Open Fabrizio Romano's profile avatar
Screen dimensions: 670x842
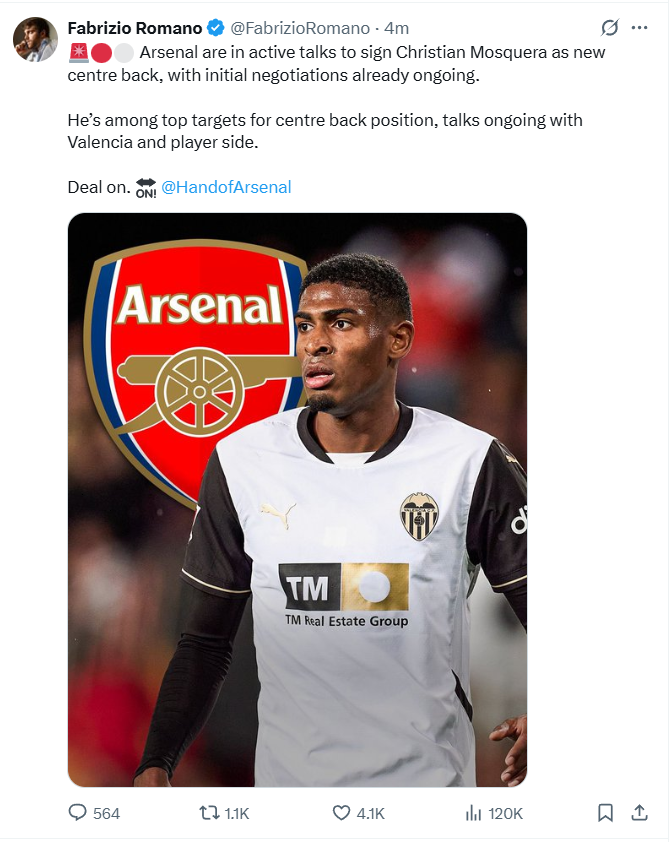click(35, 39)
